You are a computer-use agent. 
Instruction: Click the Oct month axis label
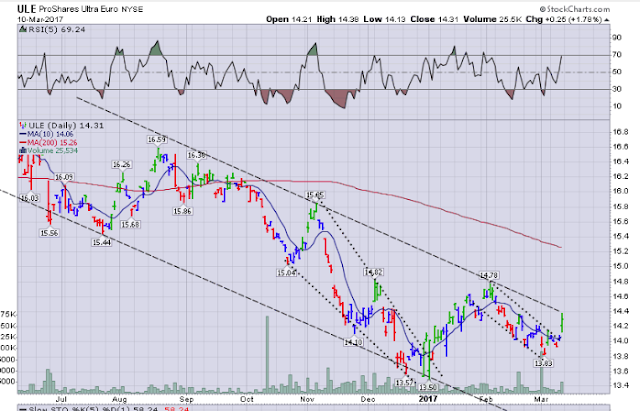click(x=247, y=399)
